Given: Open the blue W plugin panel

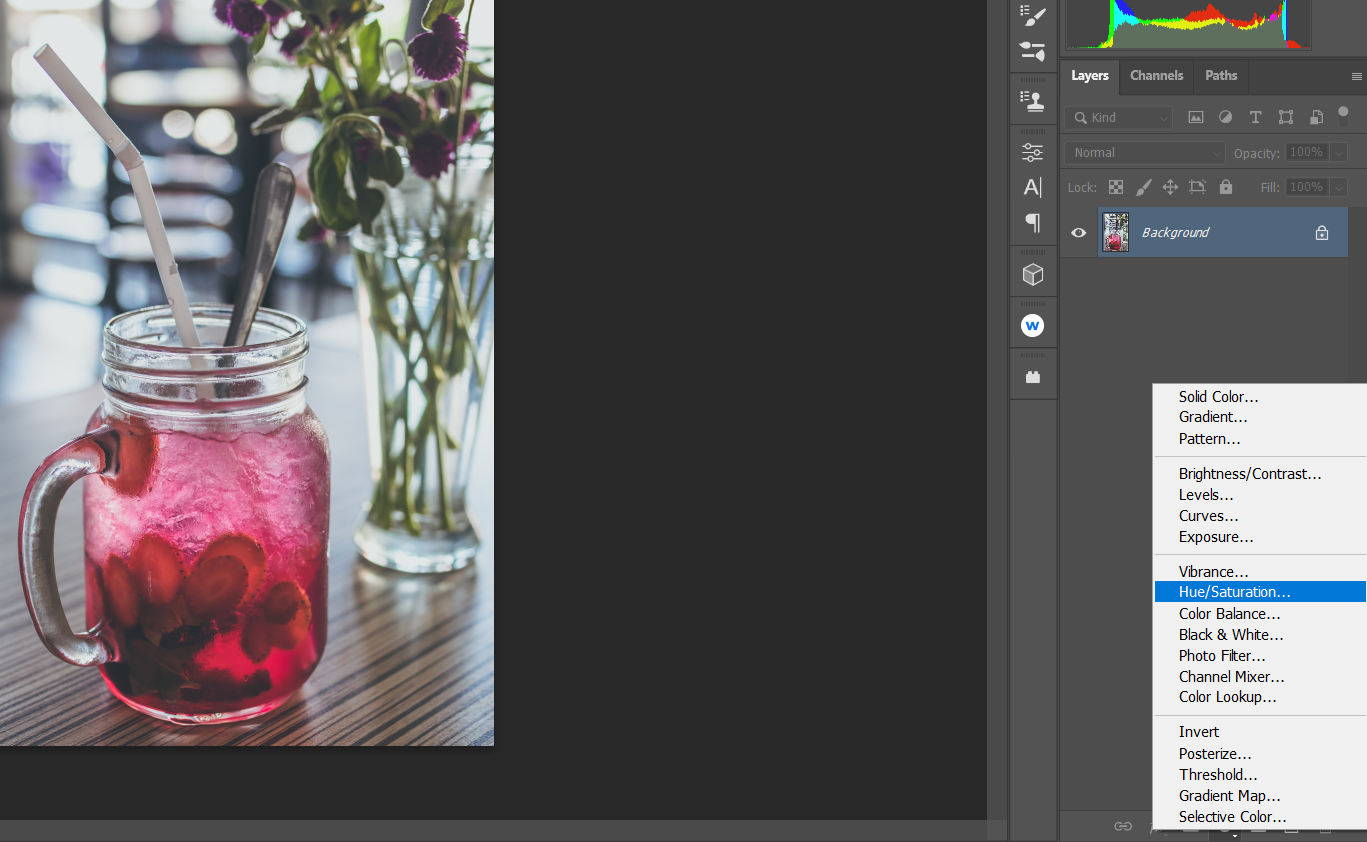Looking at the screenshot, I should coord(1033,326).
